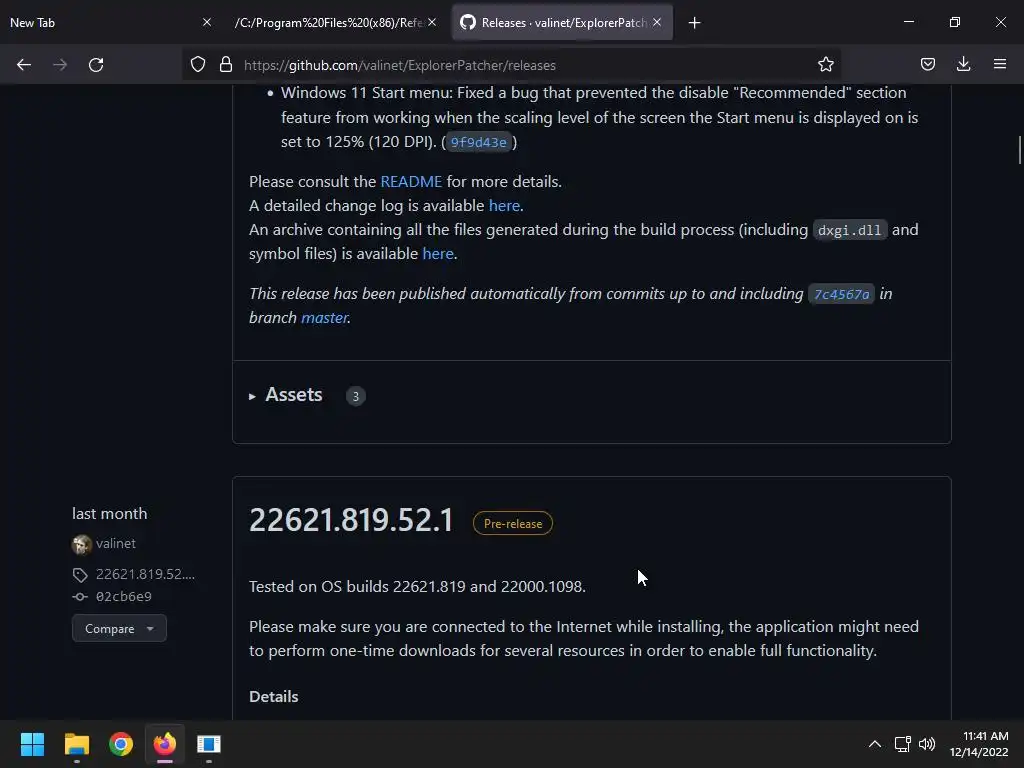This screenshot has height=768, width=1024.
Task: Open the master branch link
Action: click(x=324, y=317)
